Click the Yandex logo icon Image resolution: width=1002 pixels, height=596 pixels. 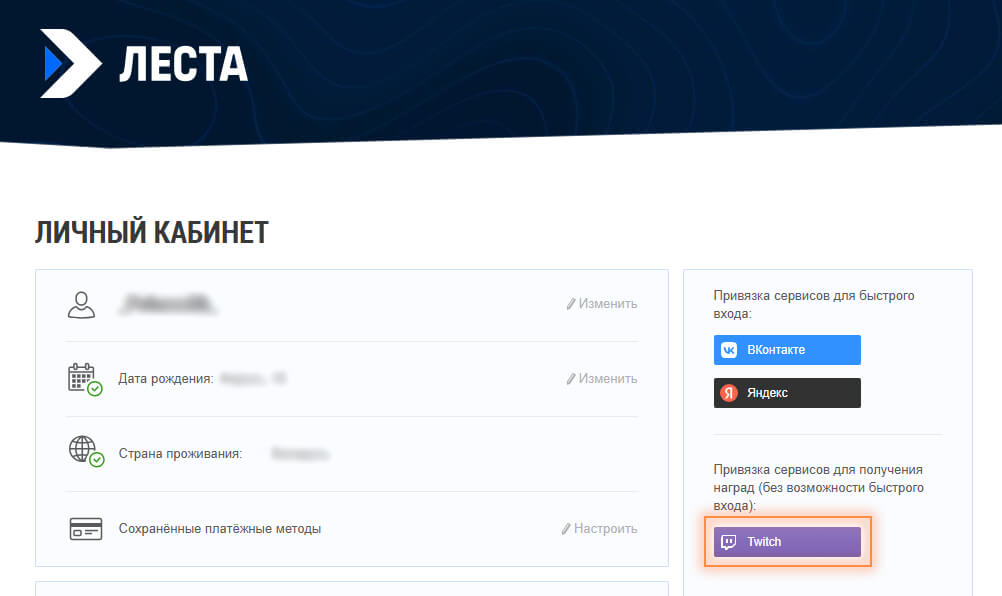coord(730,393)
